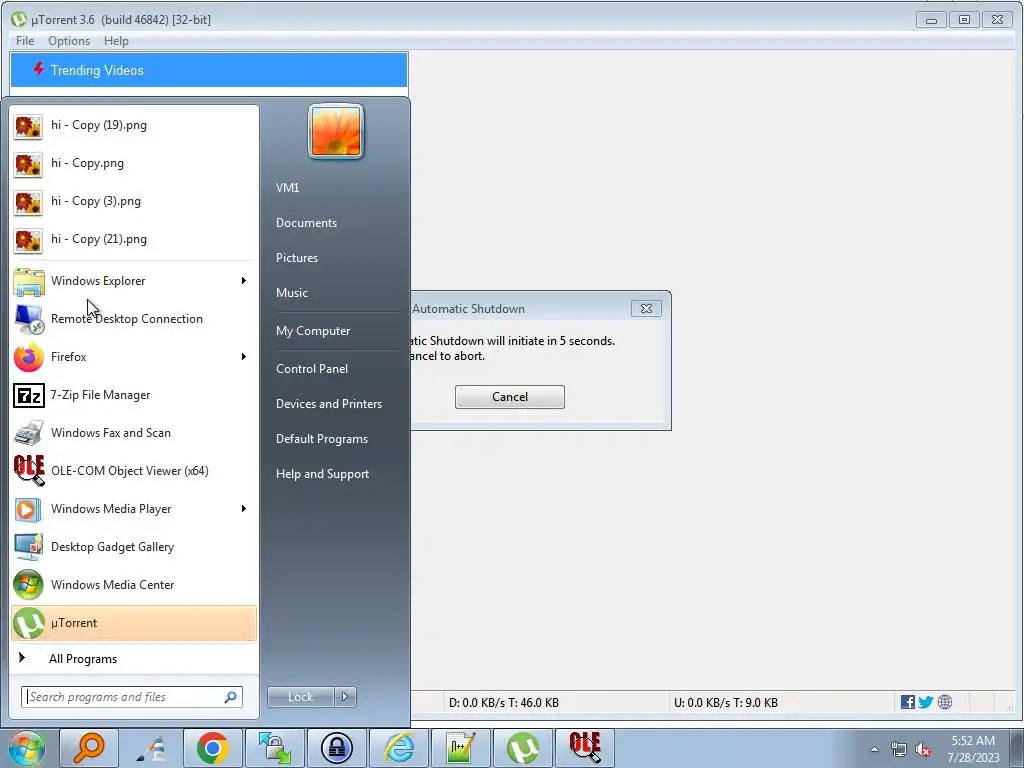
Task: Open Default Programs
Action: coord(322,439)
